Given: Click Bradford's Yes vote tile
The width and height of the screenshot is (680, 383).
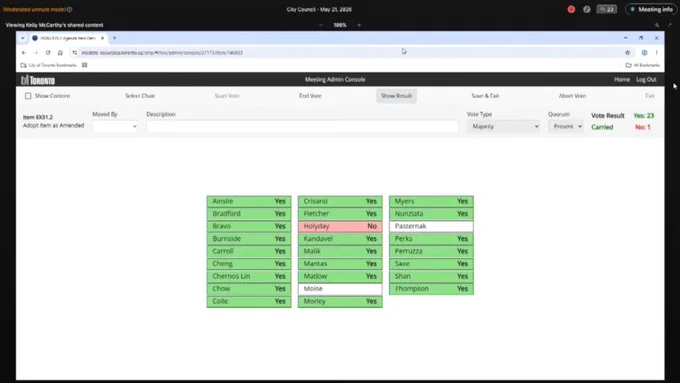Looking at the screenshot, I should pyautogui.click(x=249, y=213).
